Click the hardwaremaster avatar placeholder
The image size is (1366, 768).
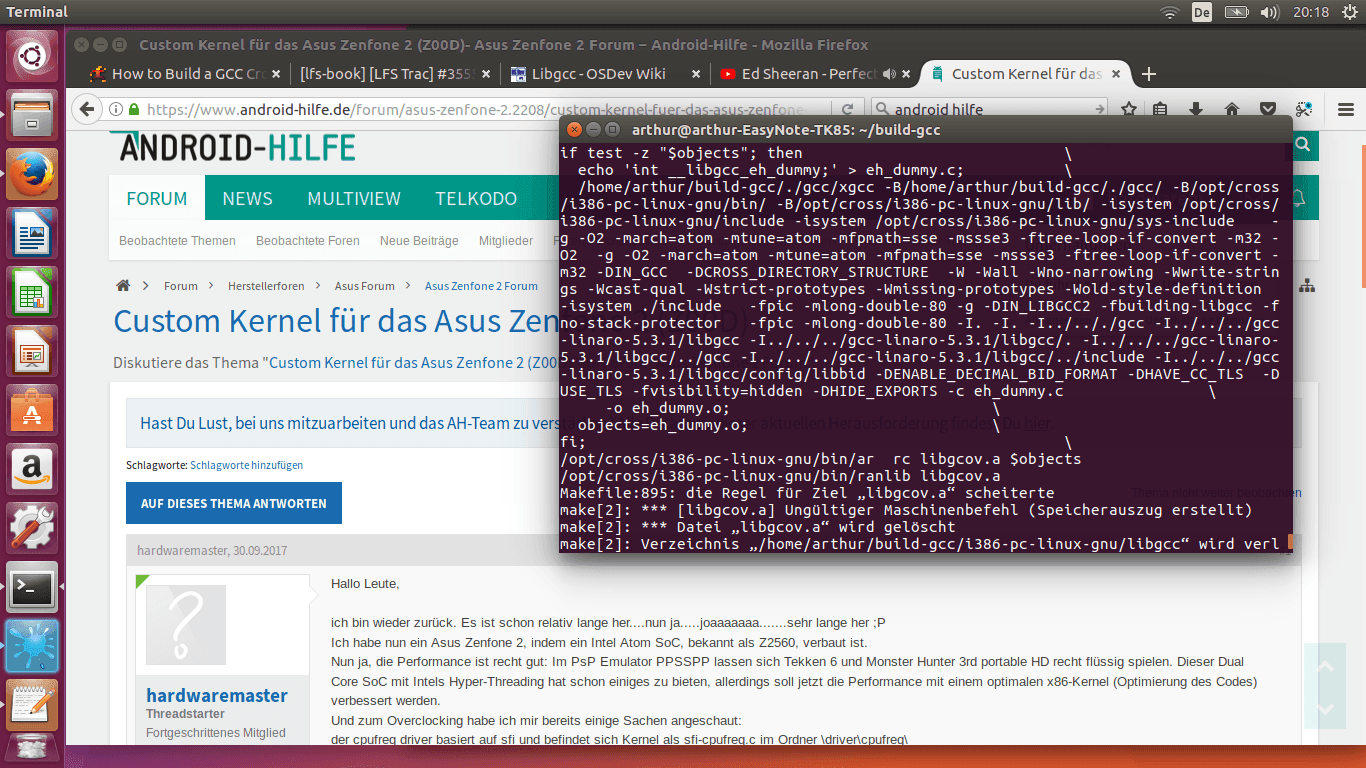pyautogui.click(x=186, y=625)
